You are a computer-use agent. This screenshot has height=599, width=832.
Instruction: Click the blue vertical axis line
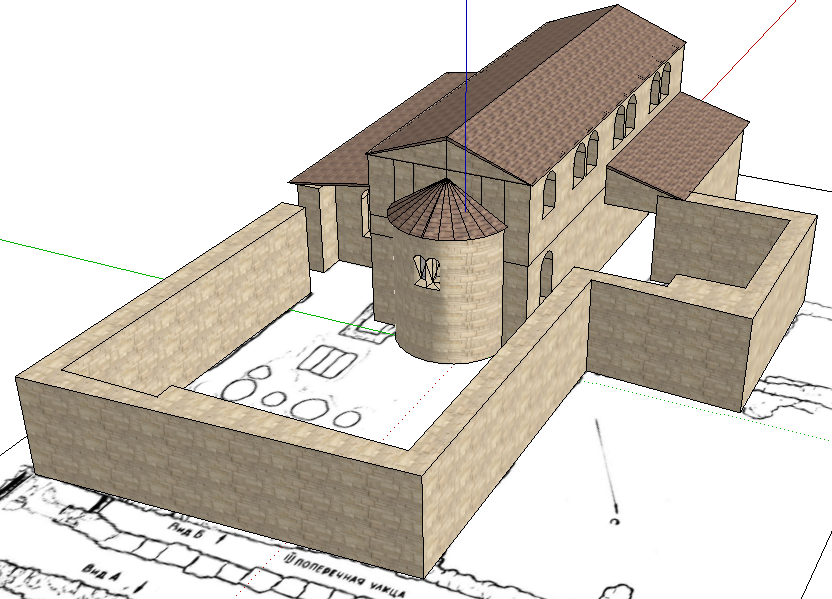point(466,106)
